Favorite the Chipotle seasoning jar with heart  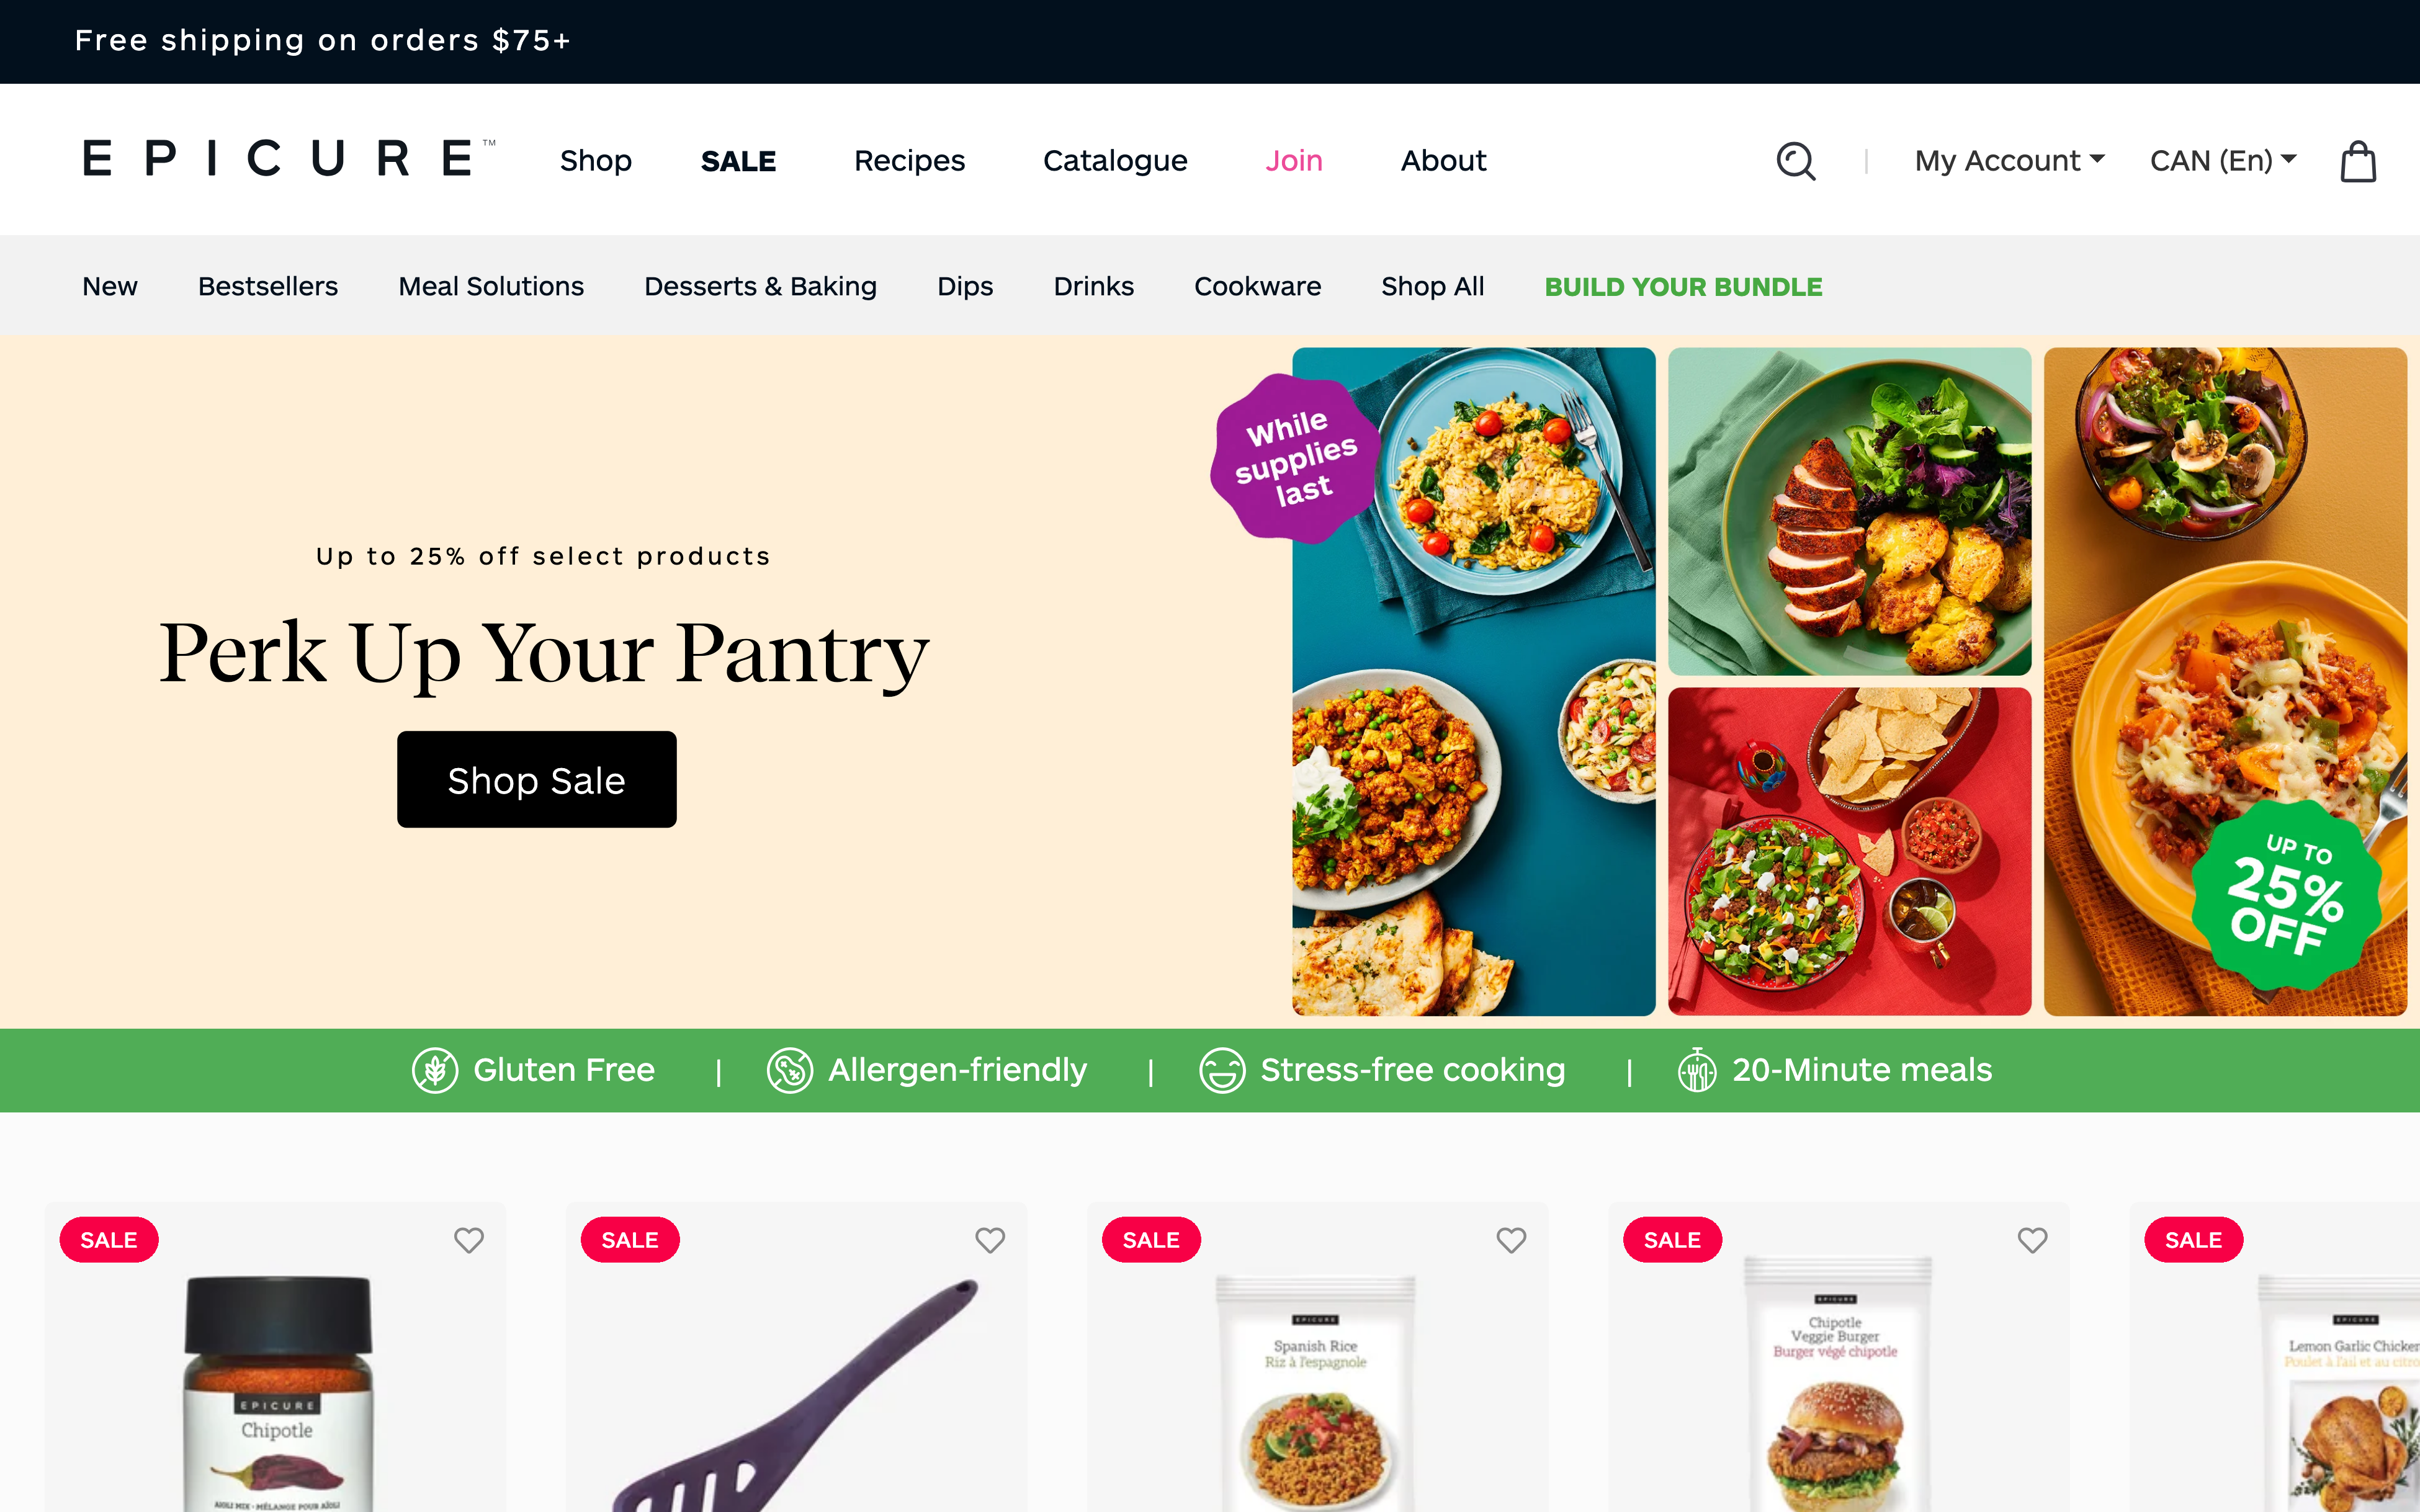pyautogui.click(x=469, y=1240)
